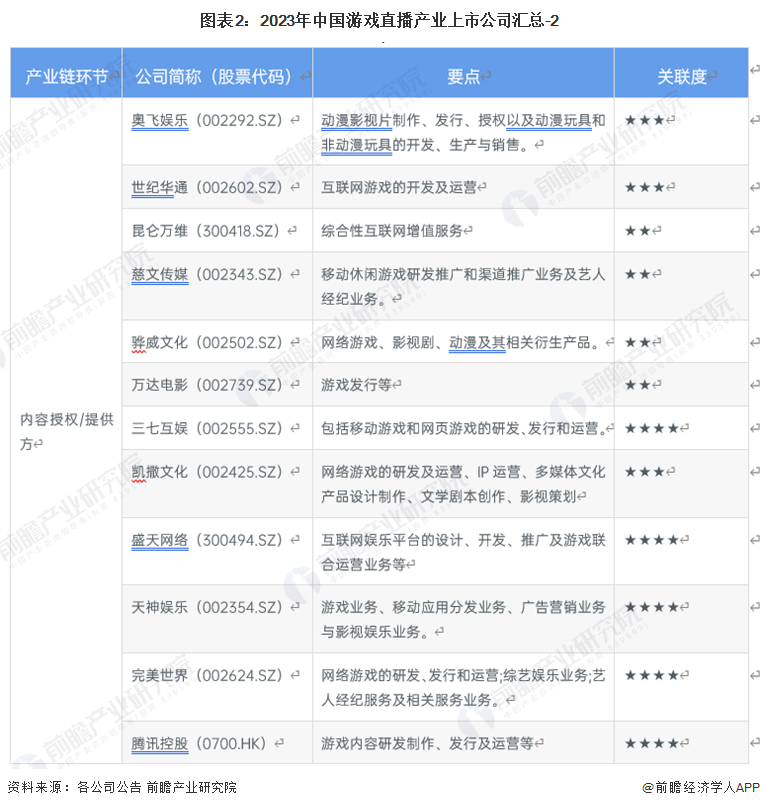
Task: Click the star rating in 凯撒文化 row
Action: 645,472
